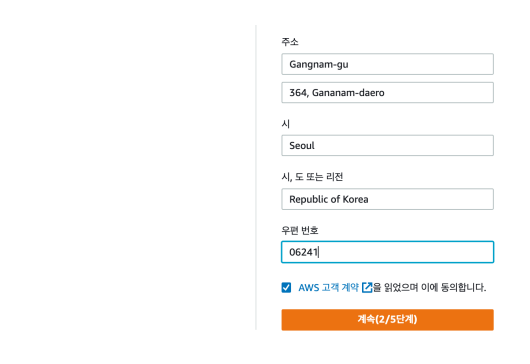Screen dimensions: 530x364
Task: Click the 시, 도 또는 리전 label
Action: click(312, 177)
